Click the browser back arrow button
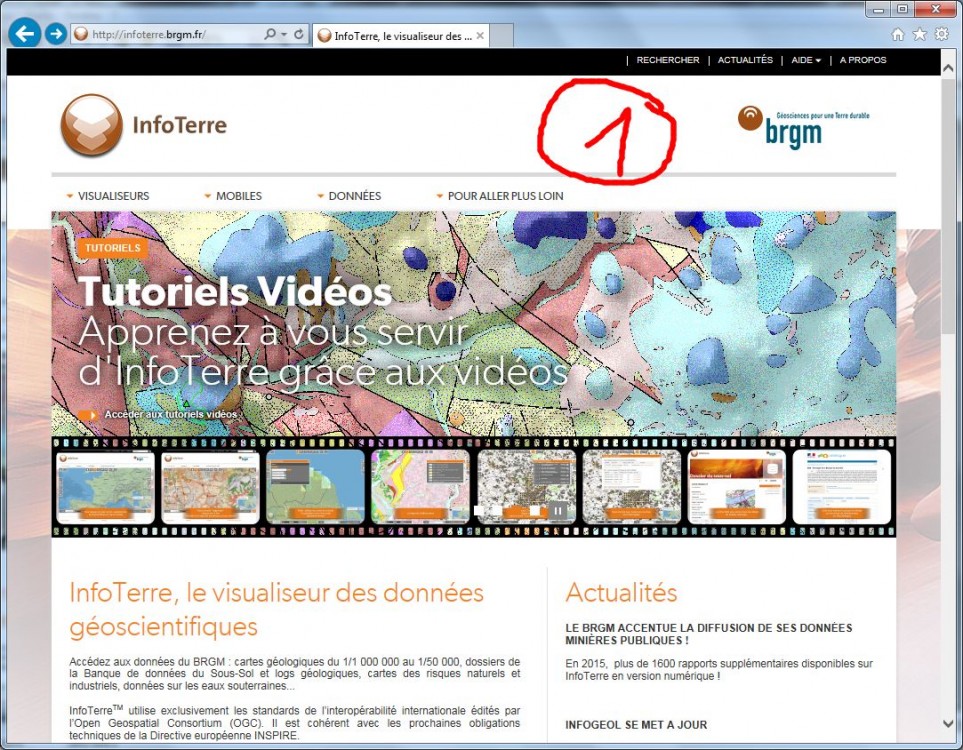The height and width of the screenshot is (750, 963). (24, 34)
